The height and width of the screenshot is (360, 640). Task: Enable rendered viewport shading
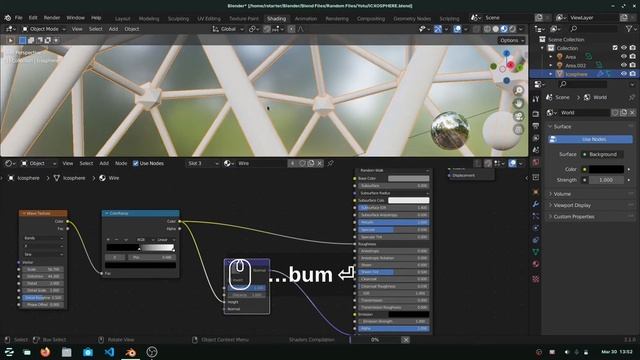point(513,29)
